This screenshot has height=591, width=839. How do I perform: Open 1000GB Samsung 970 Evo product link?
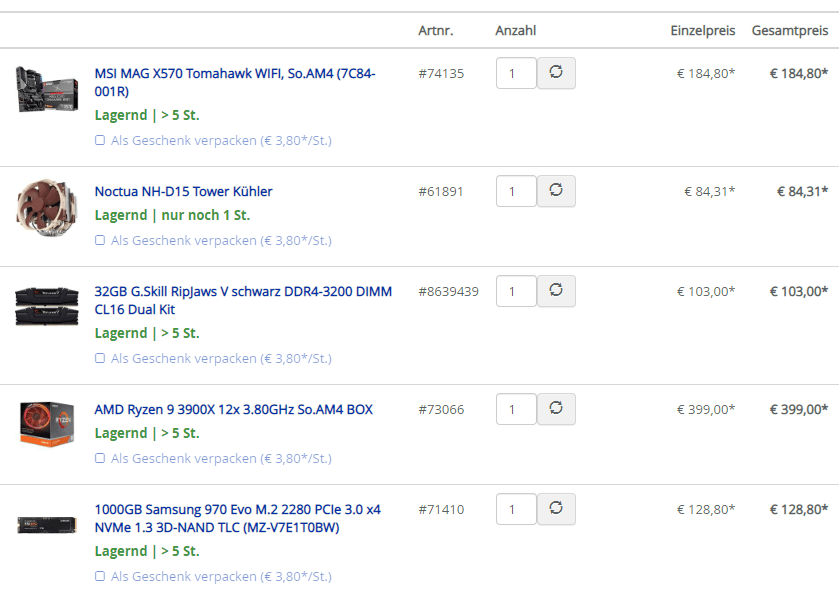tap(238, 518)
